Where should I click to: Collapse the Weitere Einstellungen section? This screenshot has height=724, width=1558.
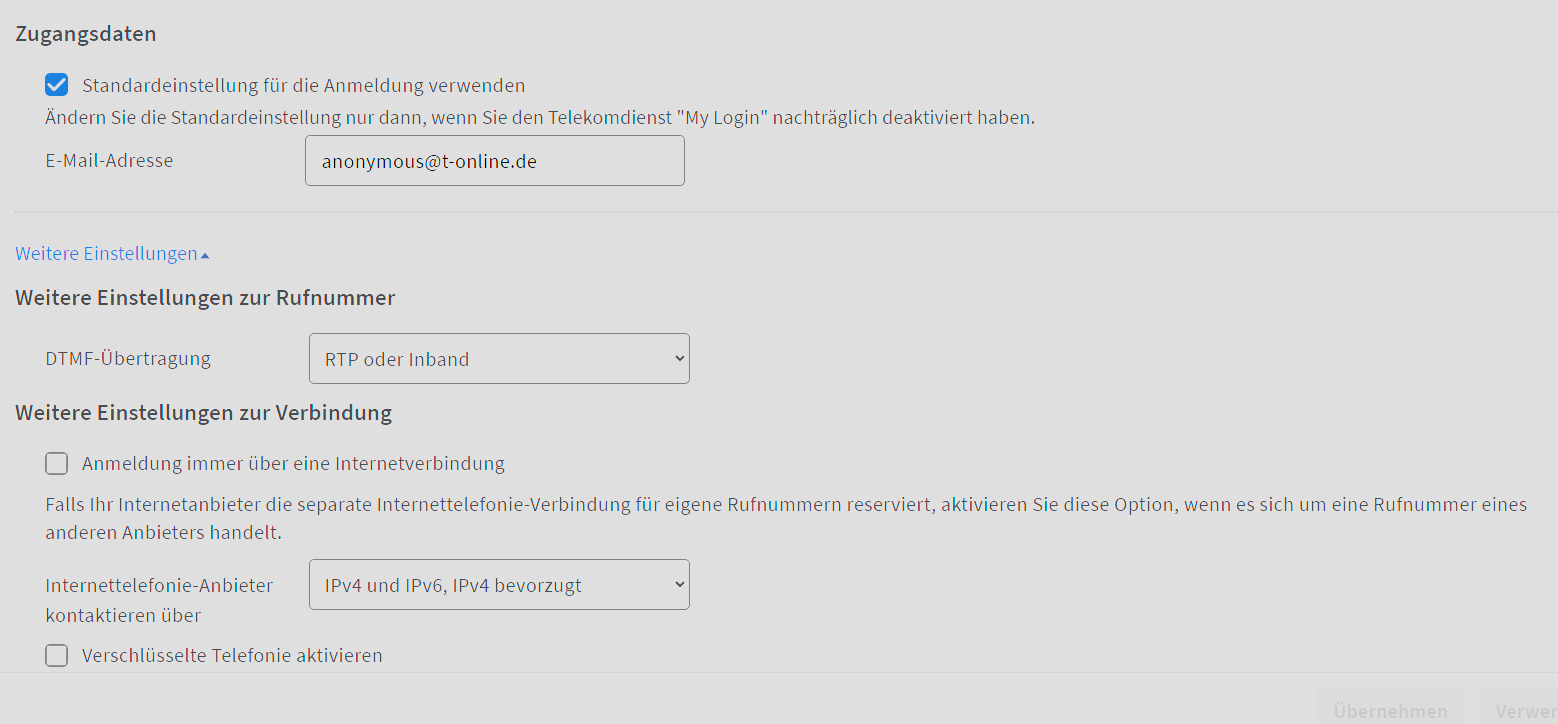[x=106, y=254]
